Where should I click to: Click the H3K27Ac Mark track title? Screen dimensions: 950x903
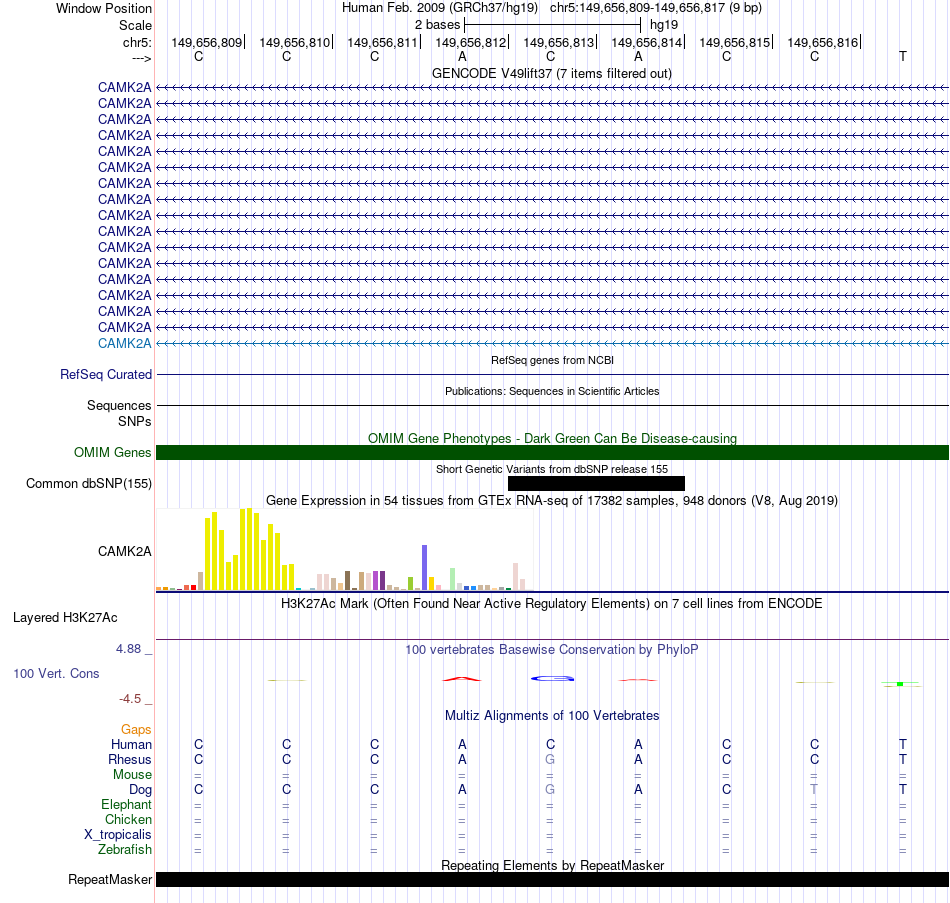click(552, 604)
